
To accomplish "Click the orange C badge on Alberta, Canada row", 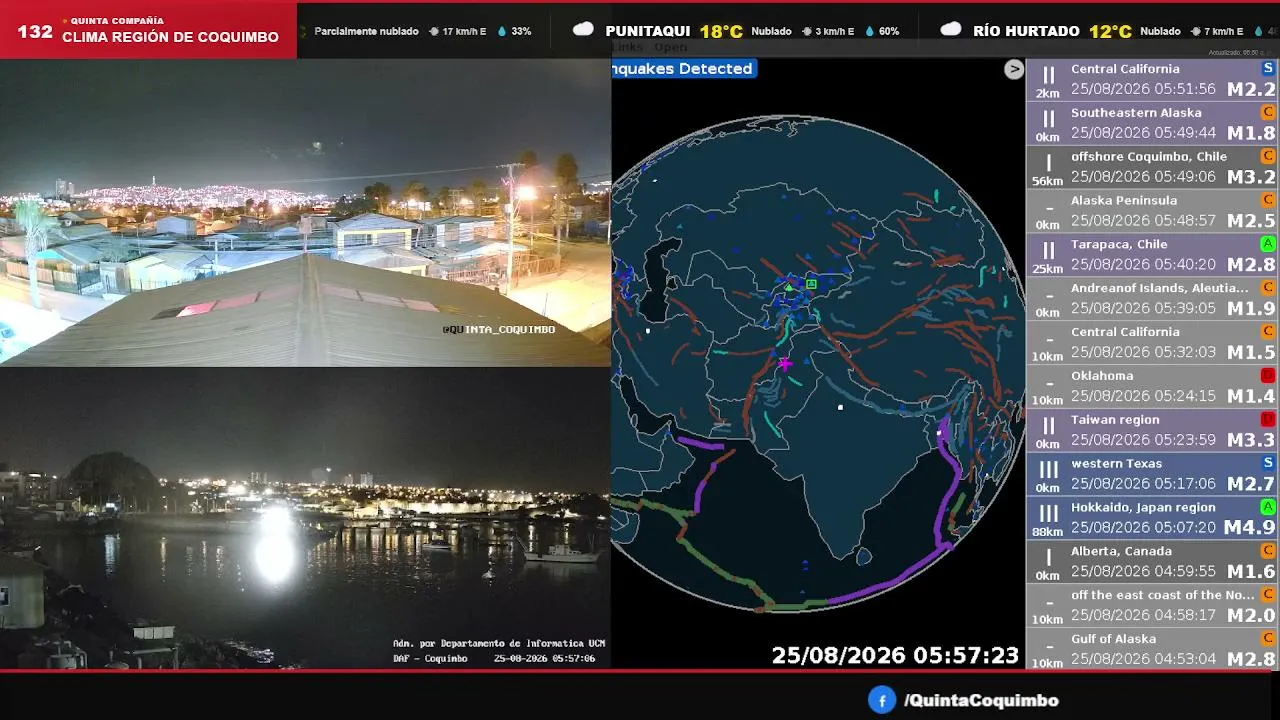I will coord(1268,551).
